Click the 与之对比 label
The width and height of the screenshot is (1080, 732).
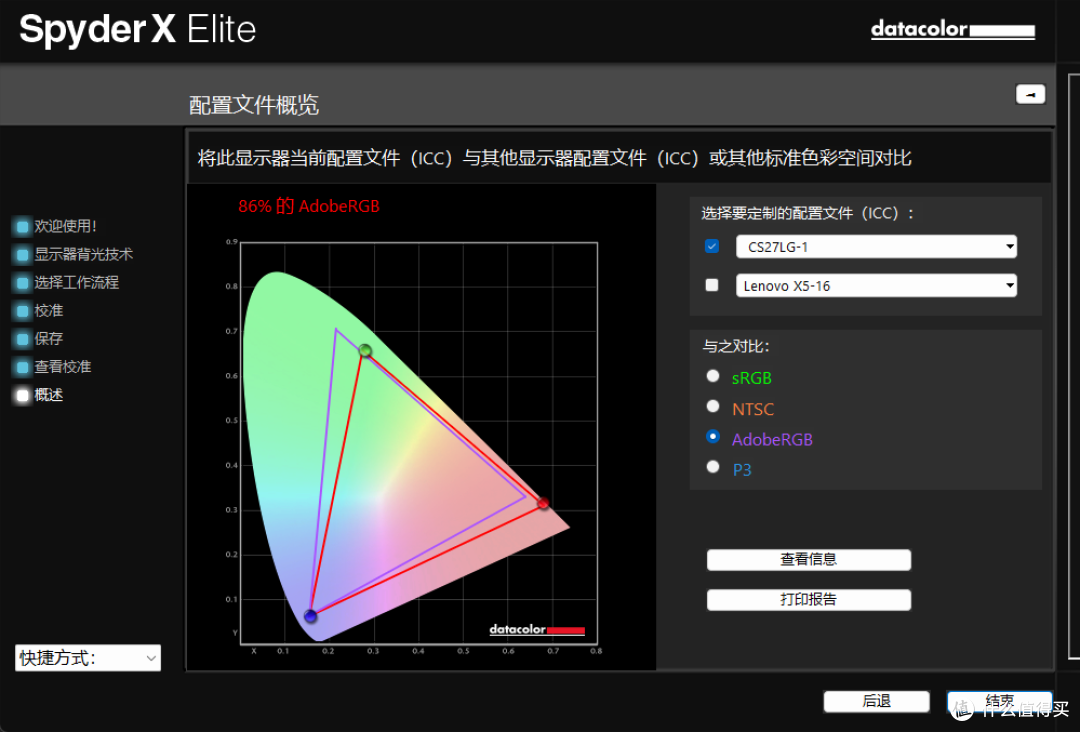tap(736, 346)
